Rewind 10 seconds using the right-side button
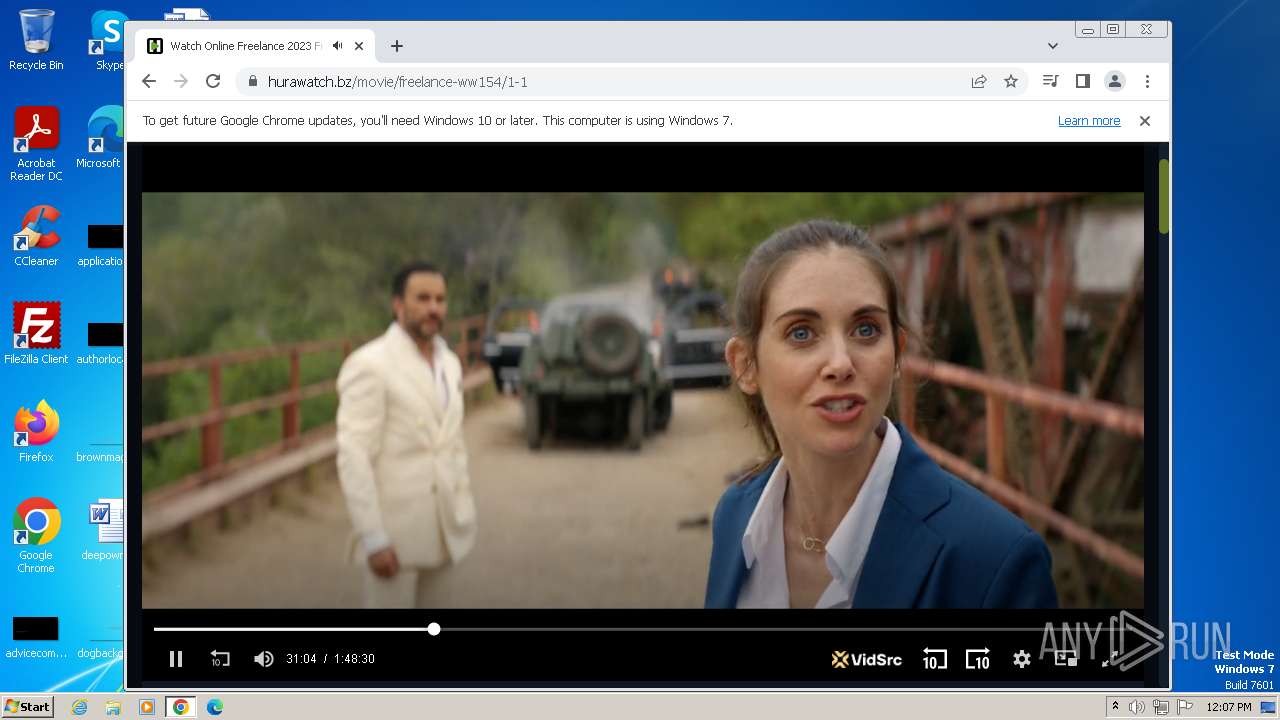Image resolution: width=1280 pixels, height=720 pixels. [x=934, y=659]
